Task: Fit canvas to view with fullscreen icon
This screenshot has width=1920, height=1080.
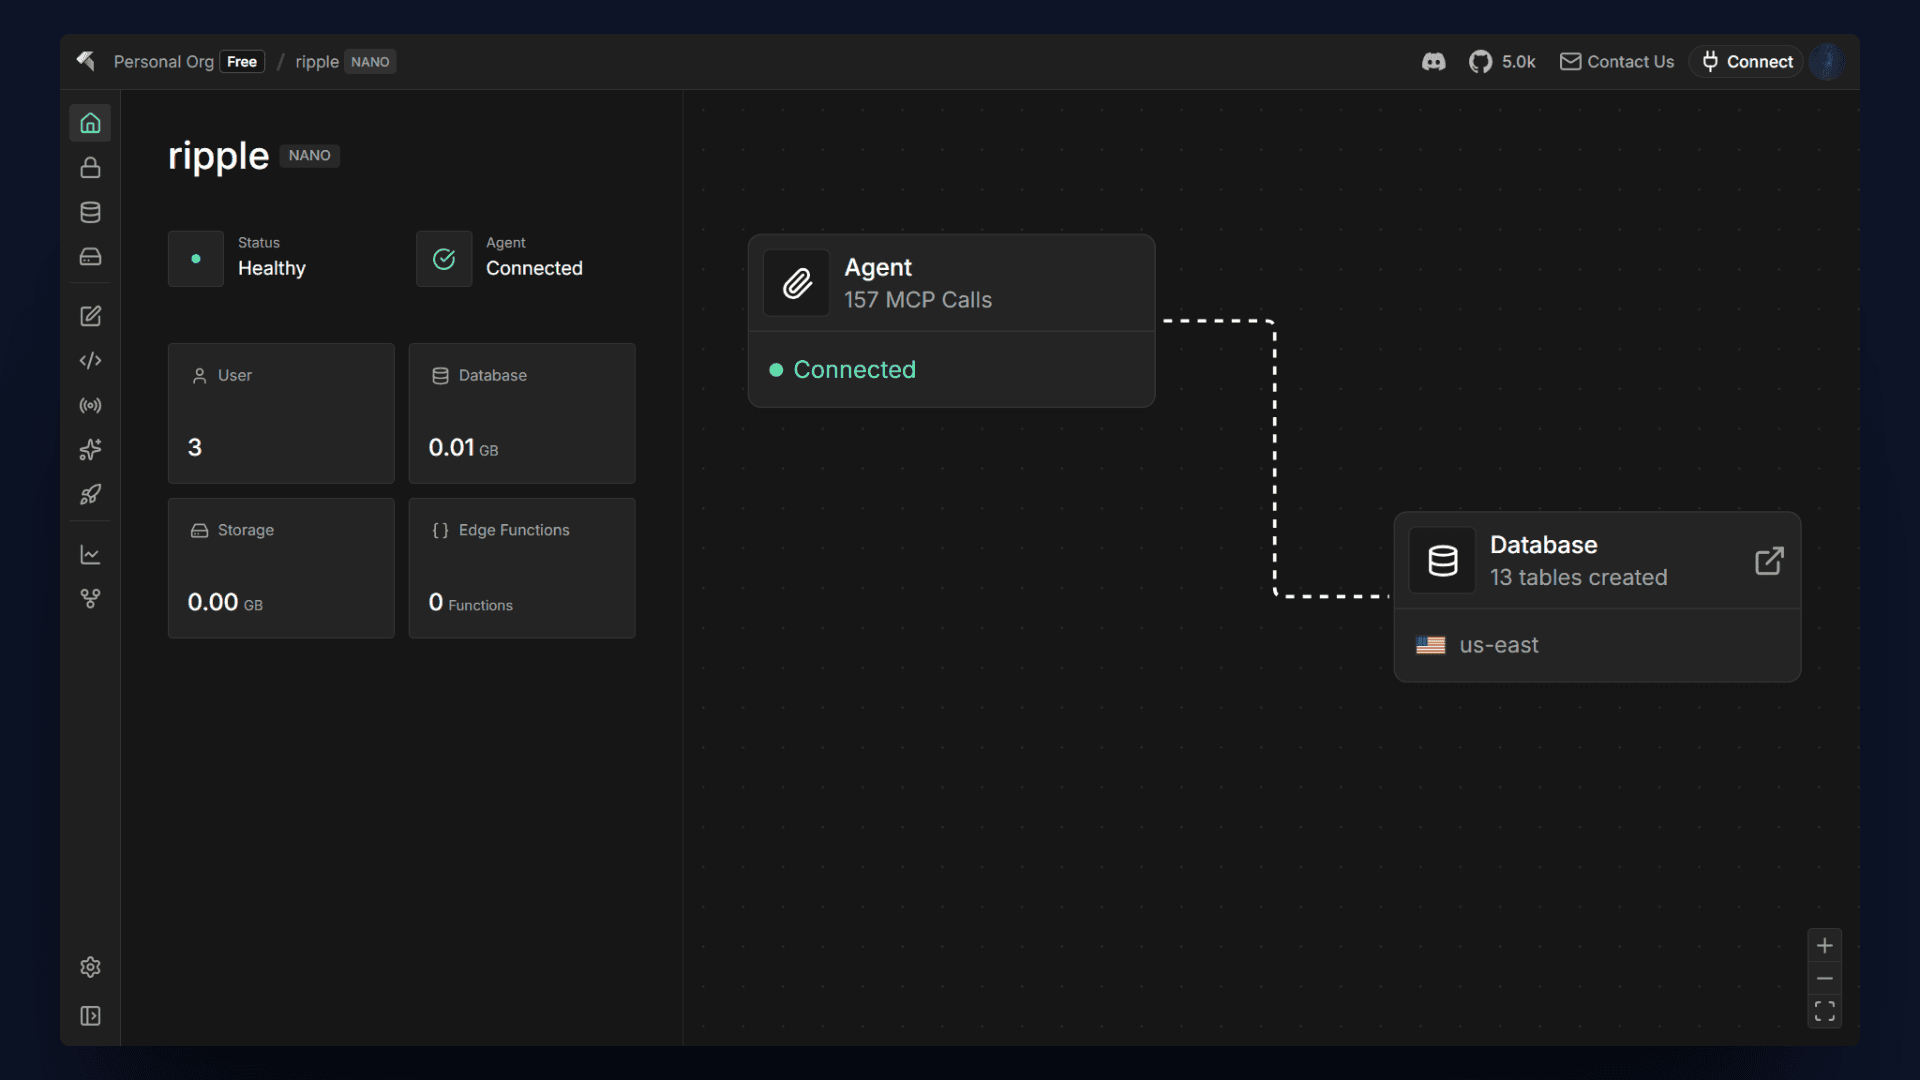Action: point(1824,1012)
